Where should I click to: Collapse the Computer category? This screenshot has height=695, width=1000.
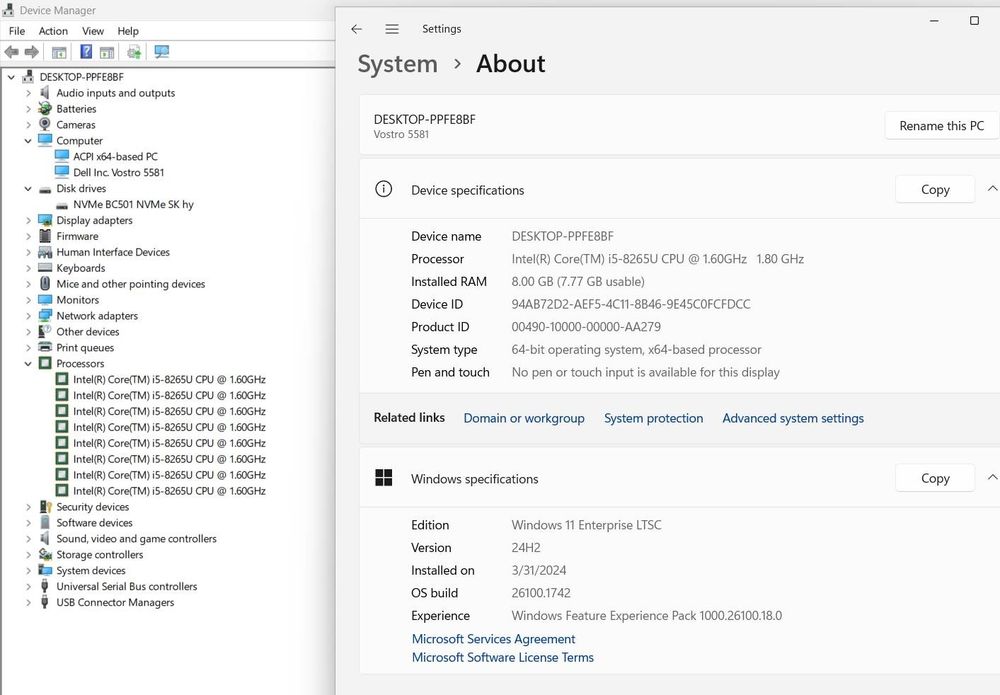pos(28,140)
